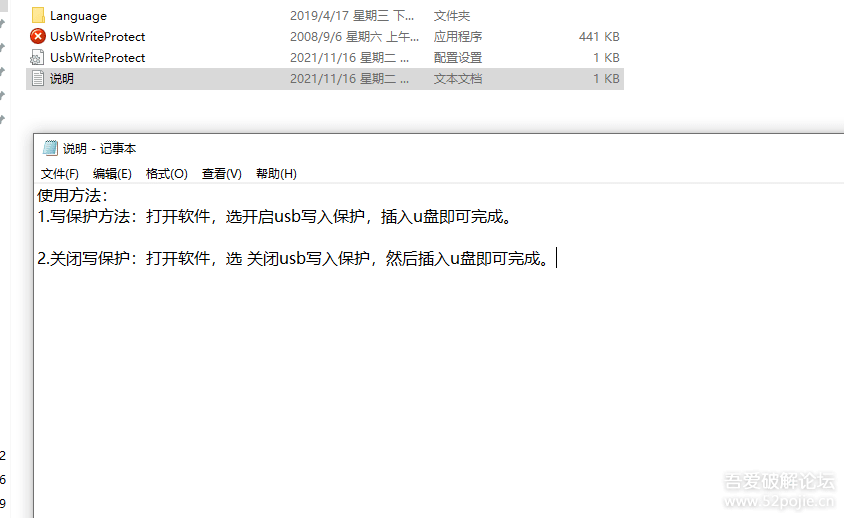Open the 格式(O) menu in Notepad
Image resolution: width=844 pixels, height=518 pixels.
(x=166, y=173)
